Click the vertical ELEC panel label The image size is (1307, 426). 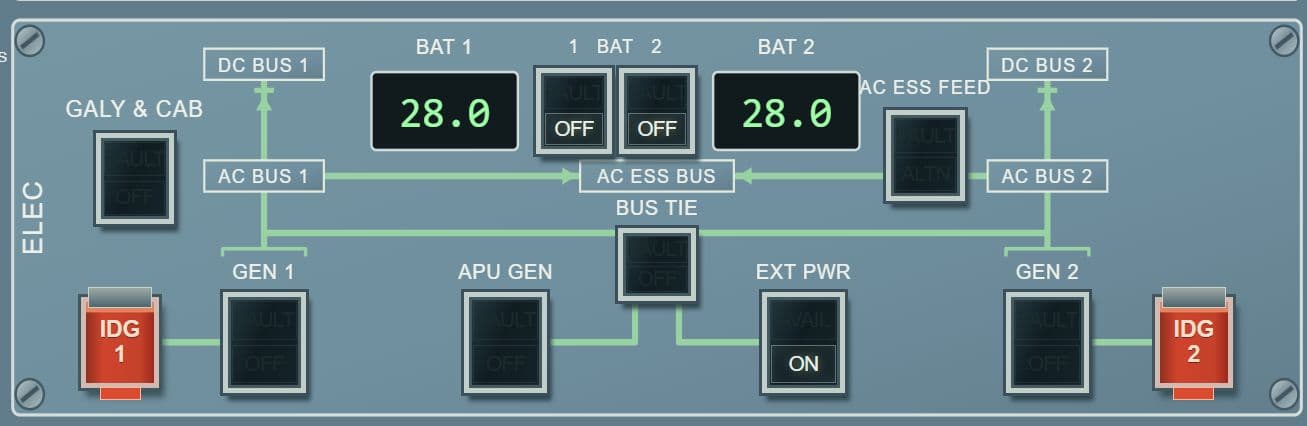pyautogui.click(x=33, y=217)
